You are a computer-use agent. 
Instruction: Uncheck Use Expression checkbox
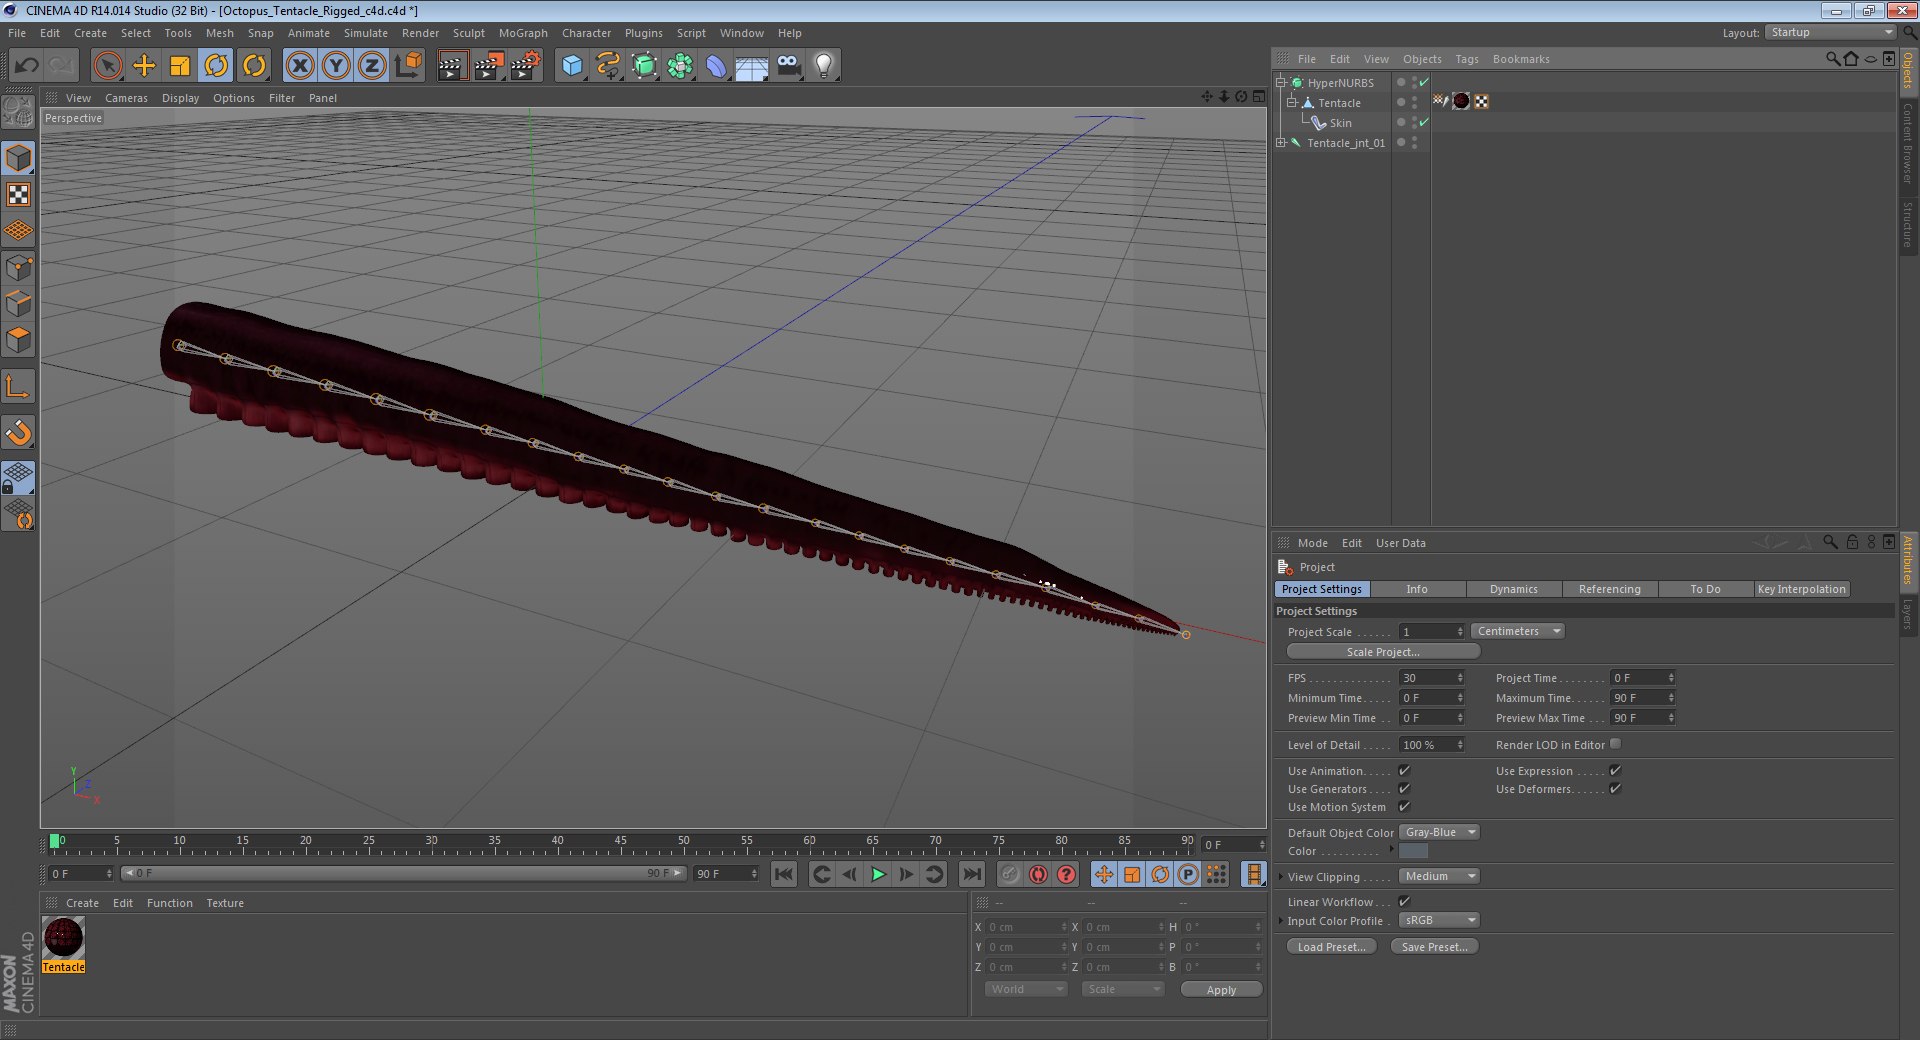[1615, 770]
